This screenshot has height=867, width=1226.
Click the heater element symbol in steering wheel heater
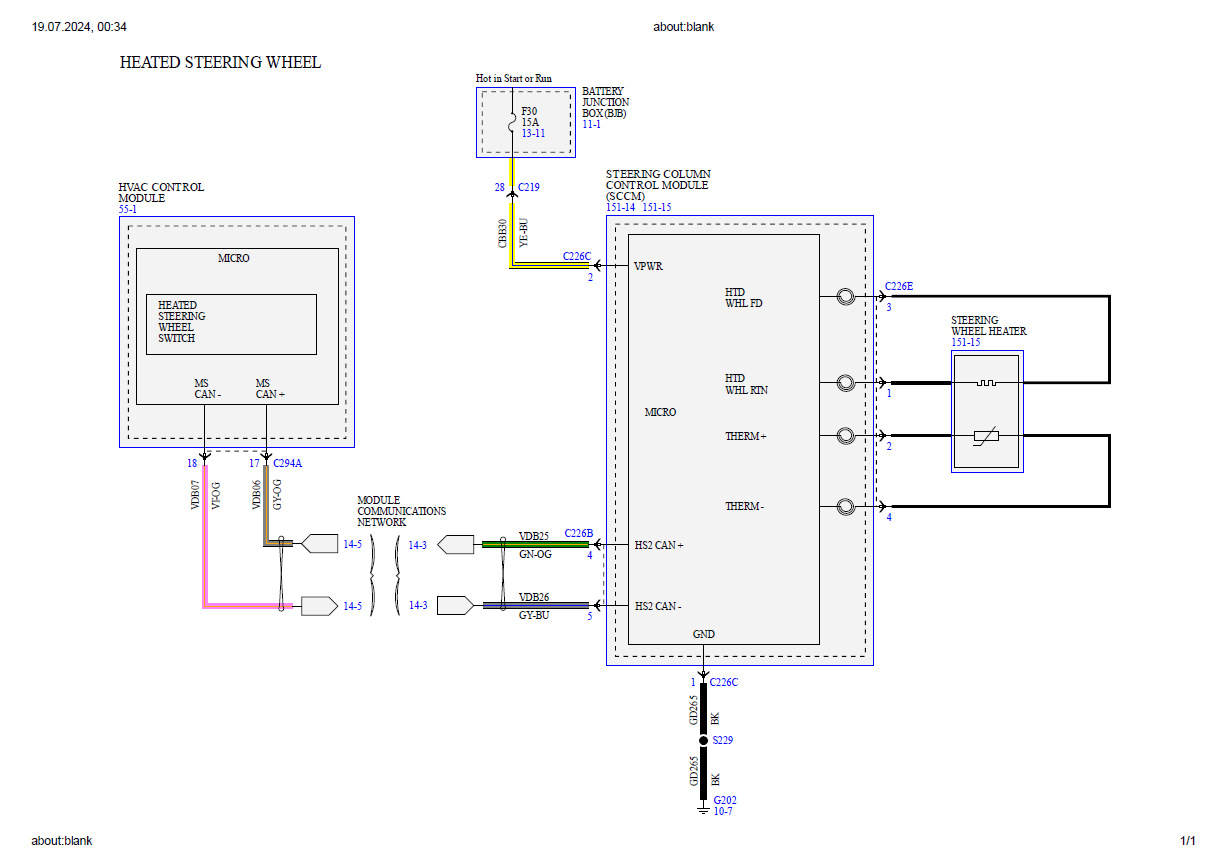987,382
